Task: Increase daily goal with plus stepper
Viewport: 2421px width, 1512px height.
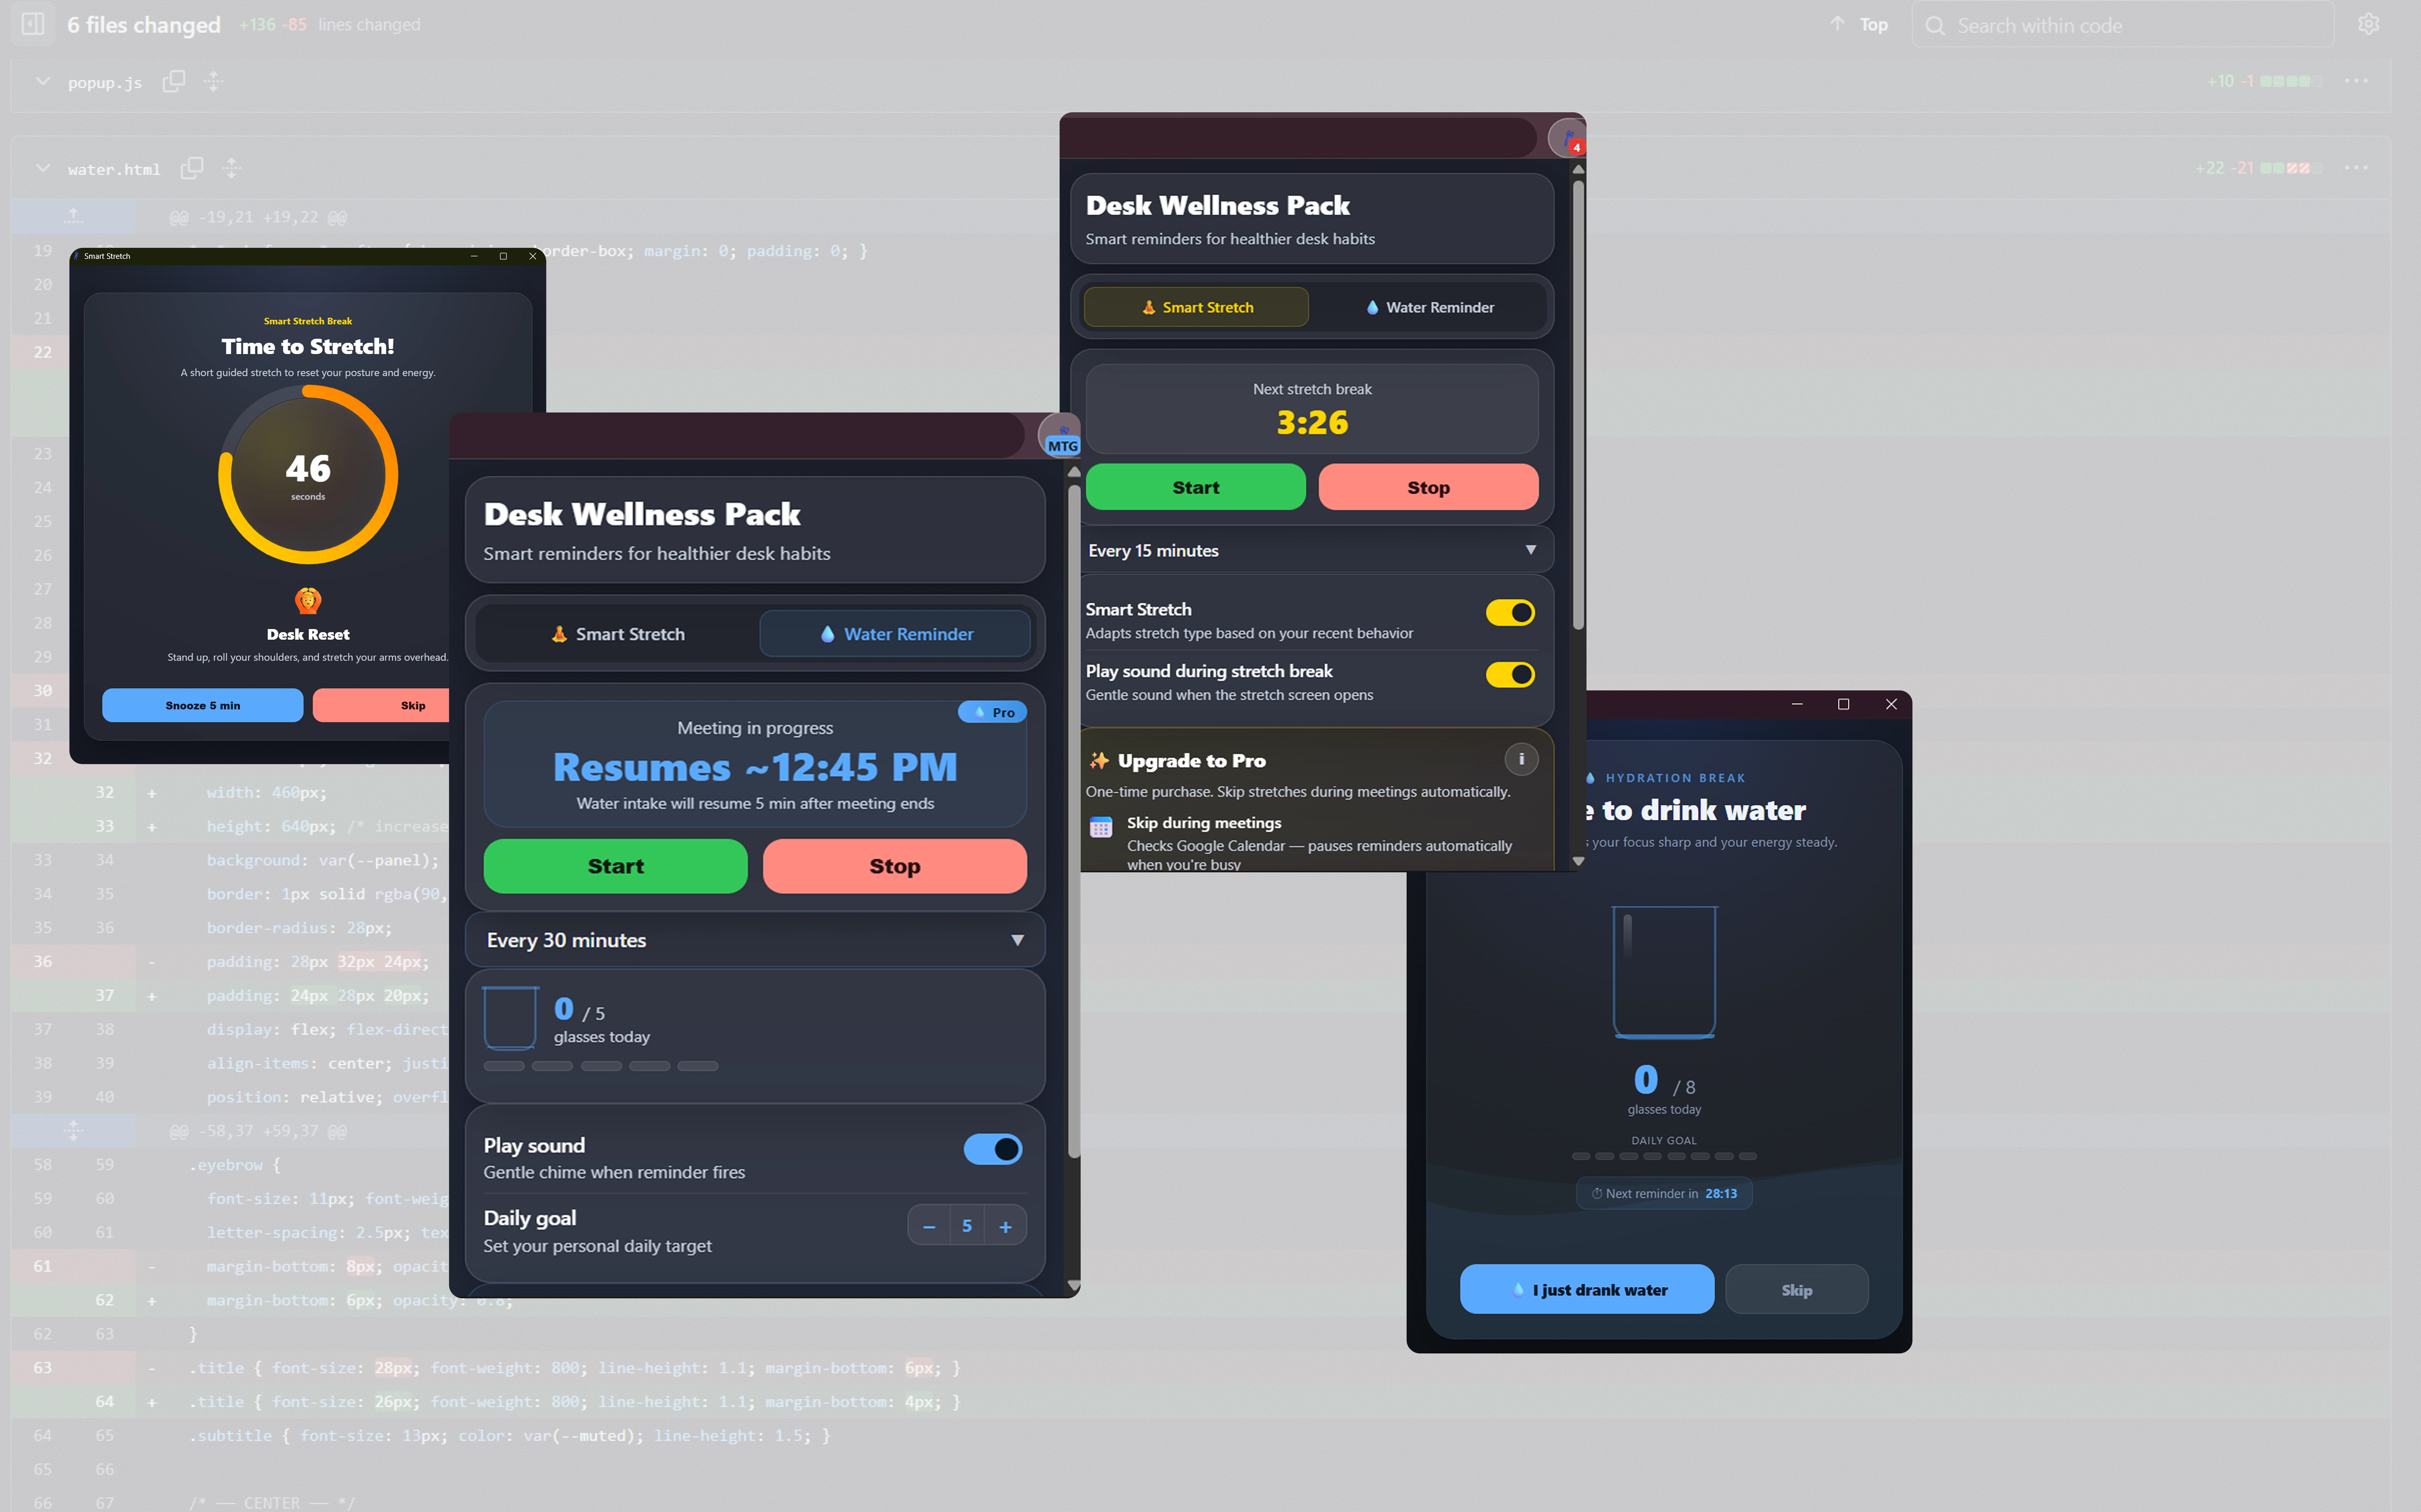Action: [1005, 1226]
